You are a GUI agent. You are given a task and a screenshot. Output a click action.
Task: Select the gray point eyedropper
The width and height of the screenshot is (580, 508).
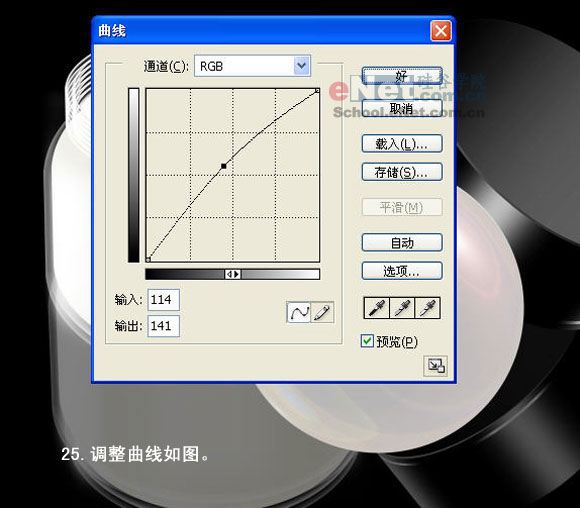[402, 307]
